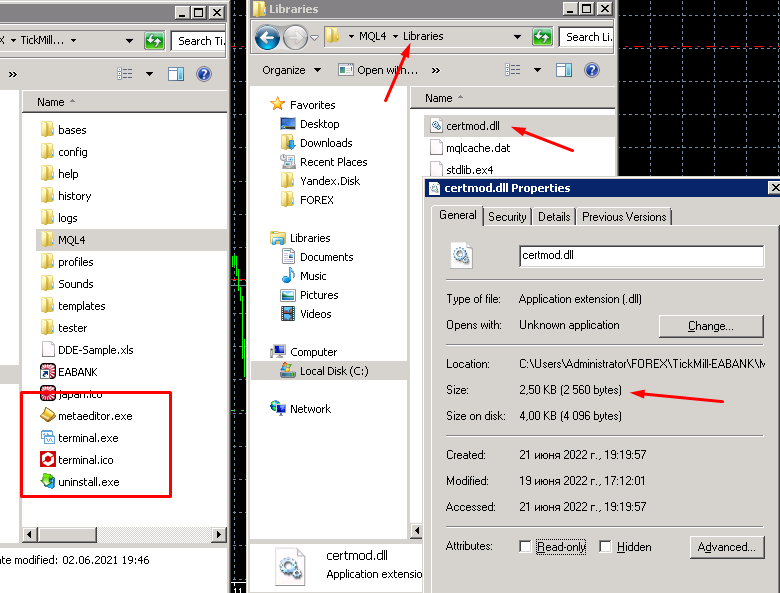Click the right scroll arrow in TickMill window

(218, 535)
